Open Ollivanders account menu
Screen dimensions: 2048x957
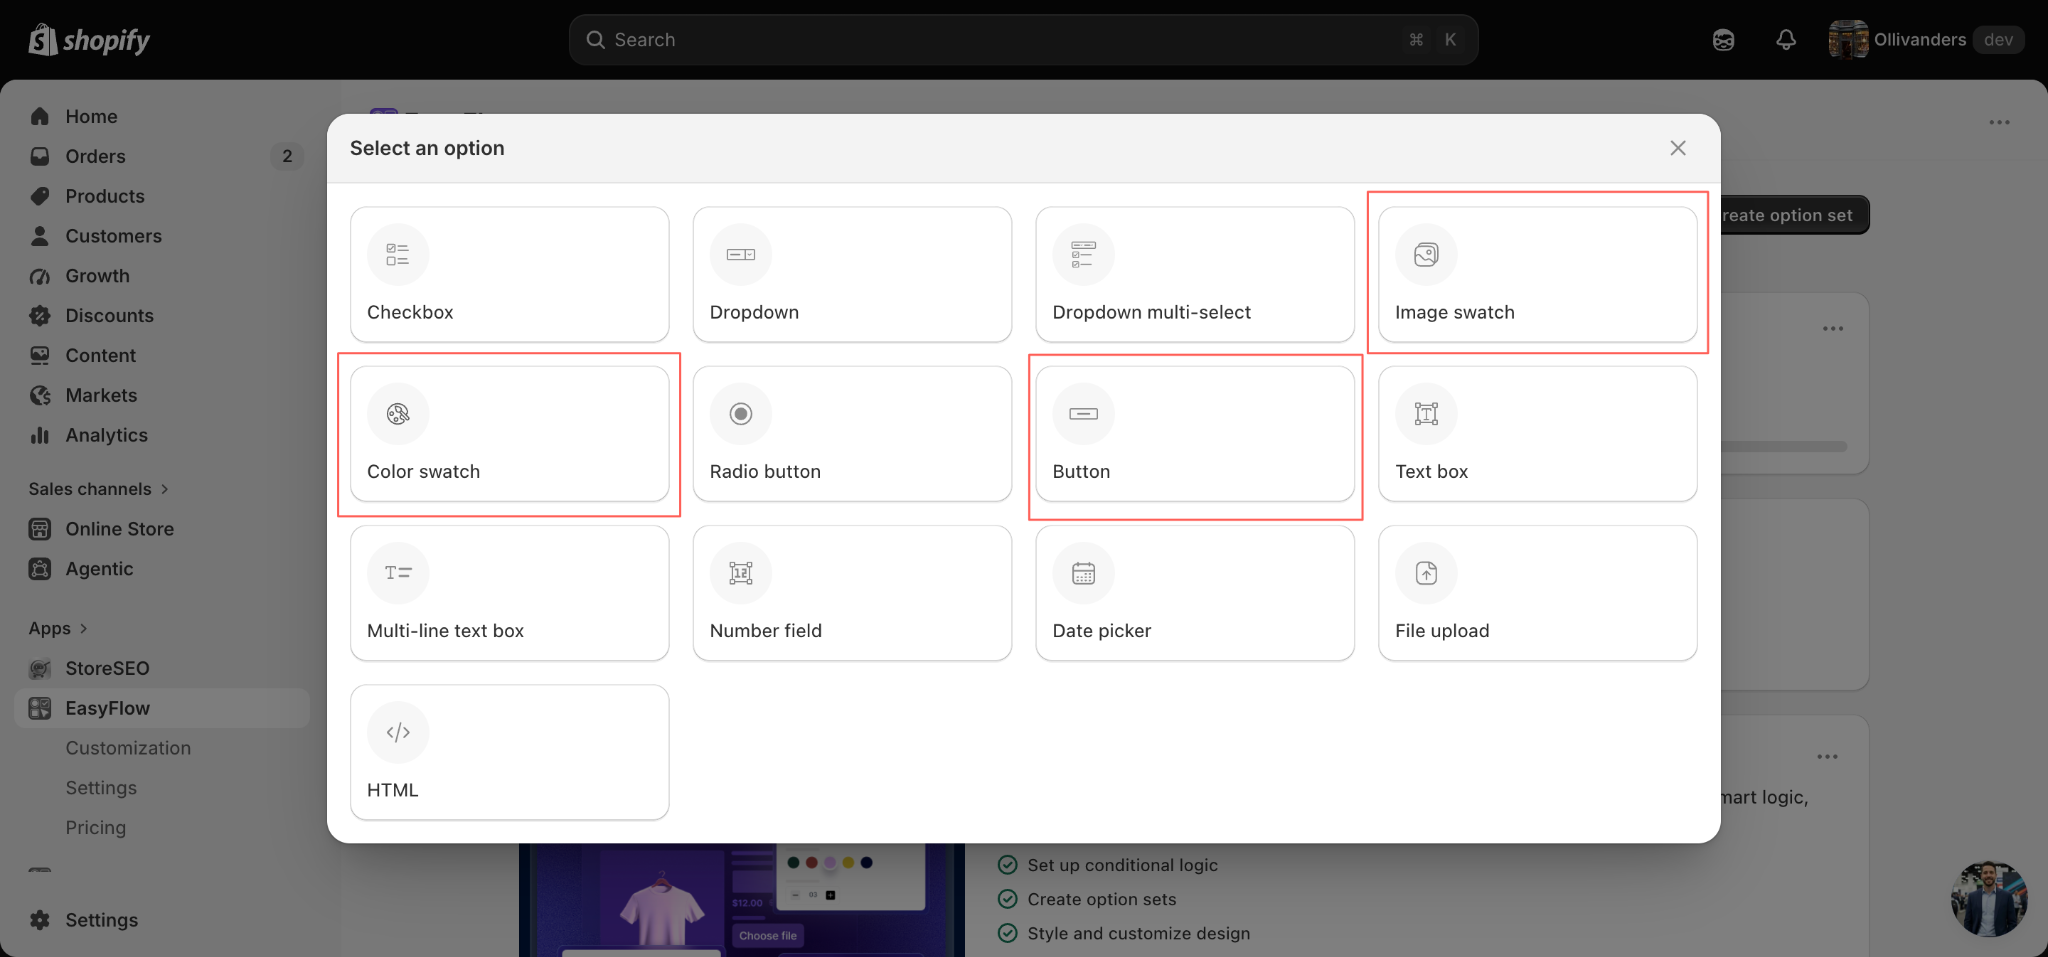click(1926, 40)
